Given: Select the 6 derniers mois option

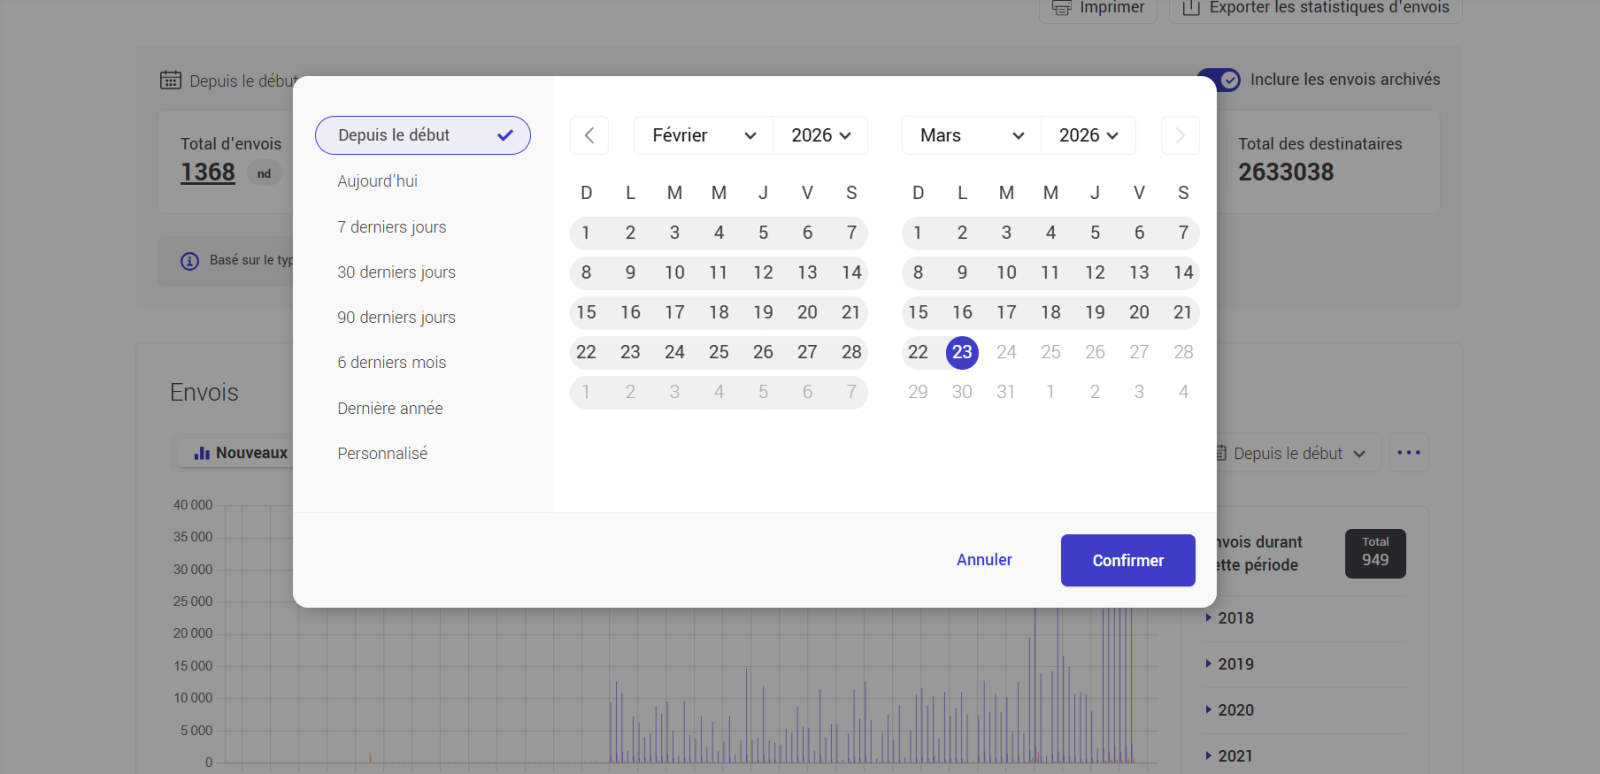Looking at the screenshot, I should pos(392,363).
